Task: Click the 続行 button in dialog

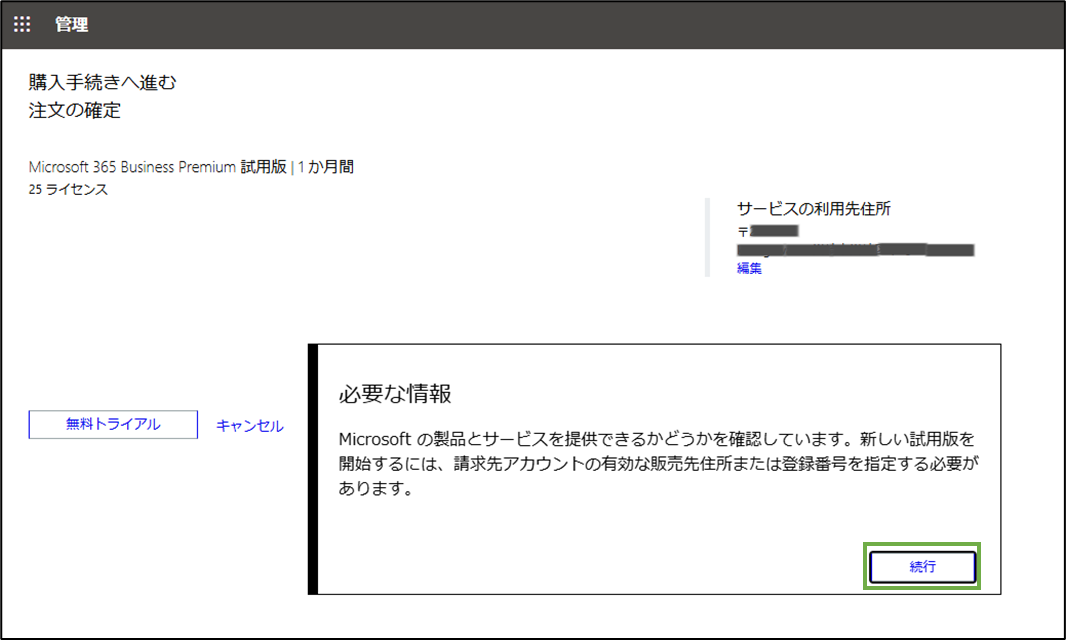Action: pos(922,567)
